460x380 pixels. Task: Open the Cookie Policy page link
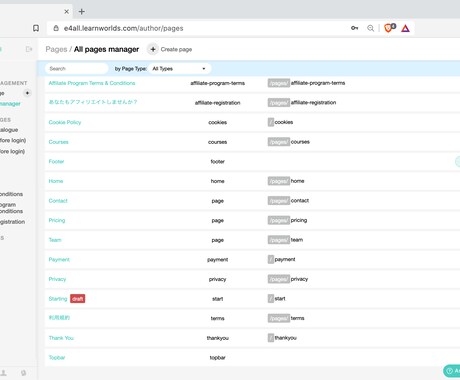65,122
